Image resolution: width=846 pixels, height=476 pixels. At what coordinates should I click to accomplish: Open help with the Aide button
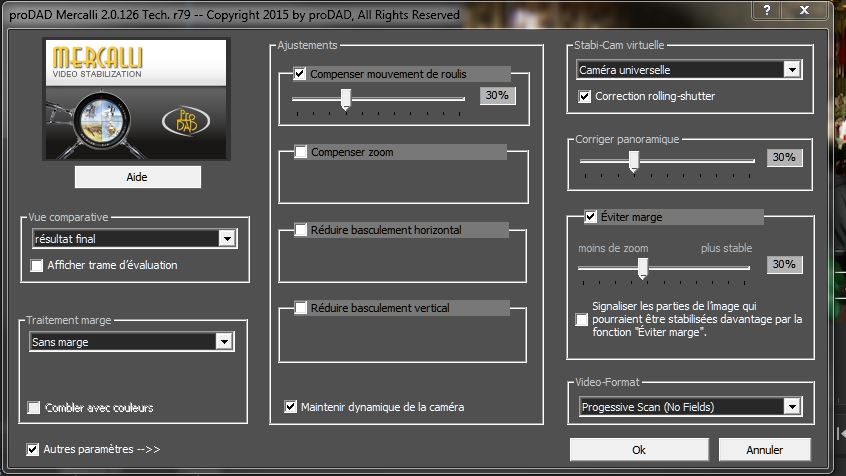pyautogui.click(x=138, y=177)
